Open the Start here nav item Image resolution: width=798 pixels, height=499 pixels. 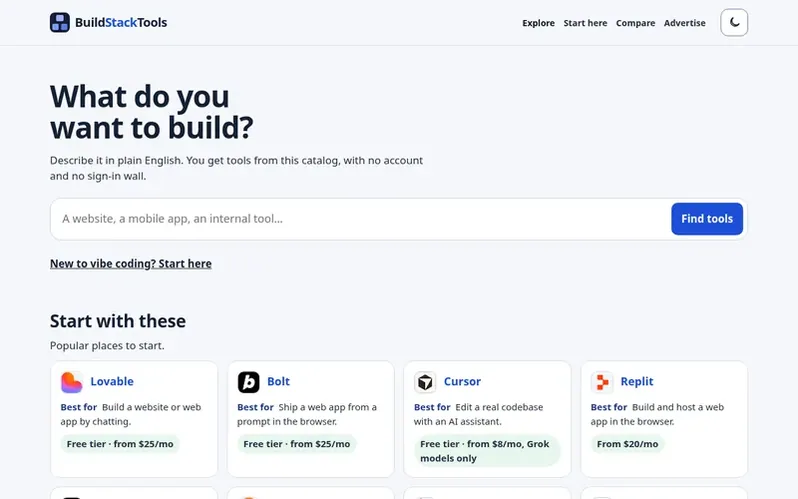pyautogui.click(x=585, y=23)
